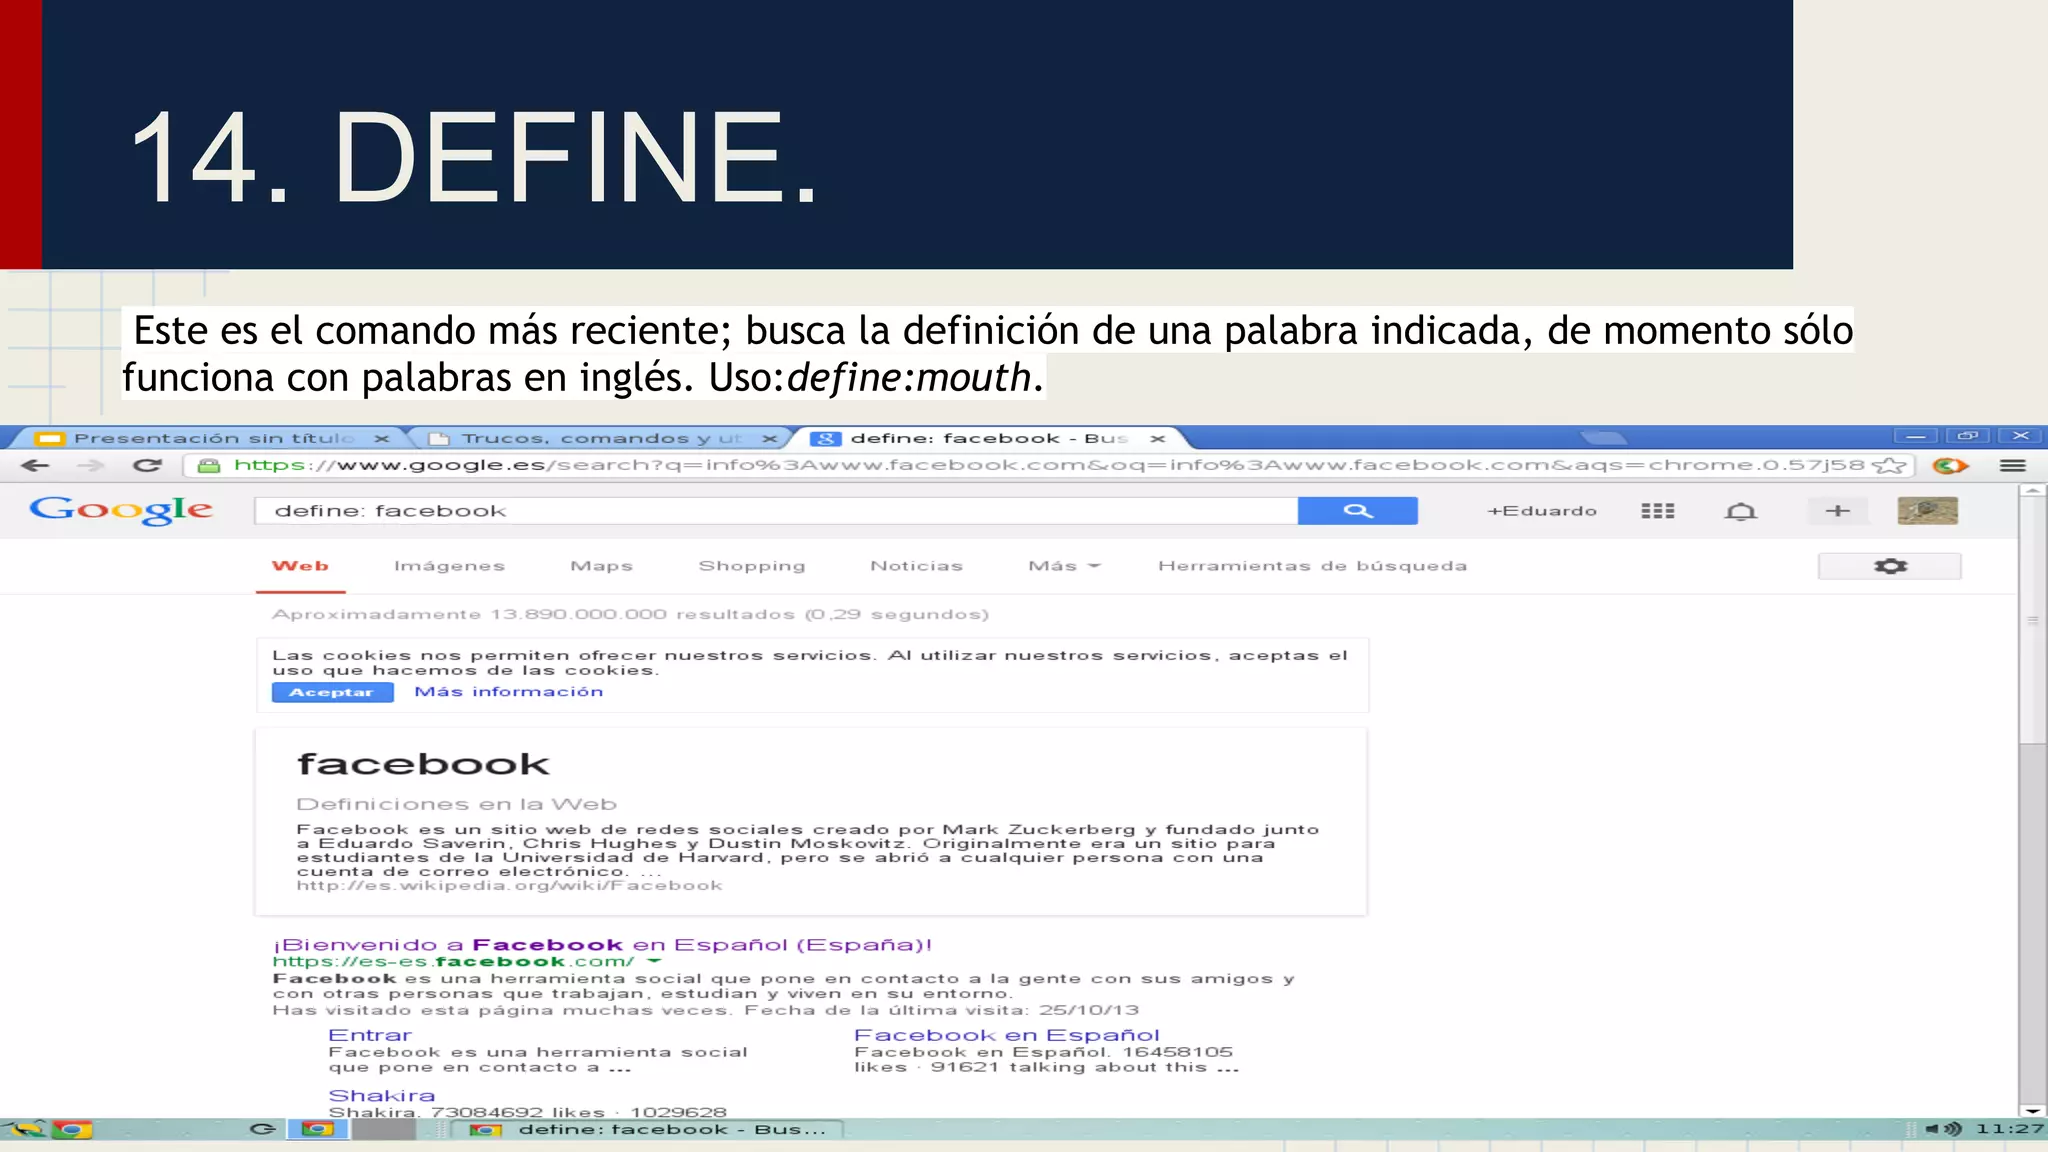The width and height of the screenshot is (2048, 1152).
Task: Open 'Facebook en Español' sitelink
Action: 1007,1036
